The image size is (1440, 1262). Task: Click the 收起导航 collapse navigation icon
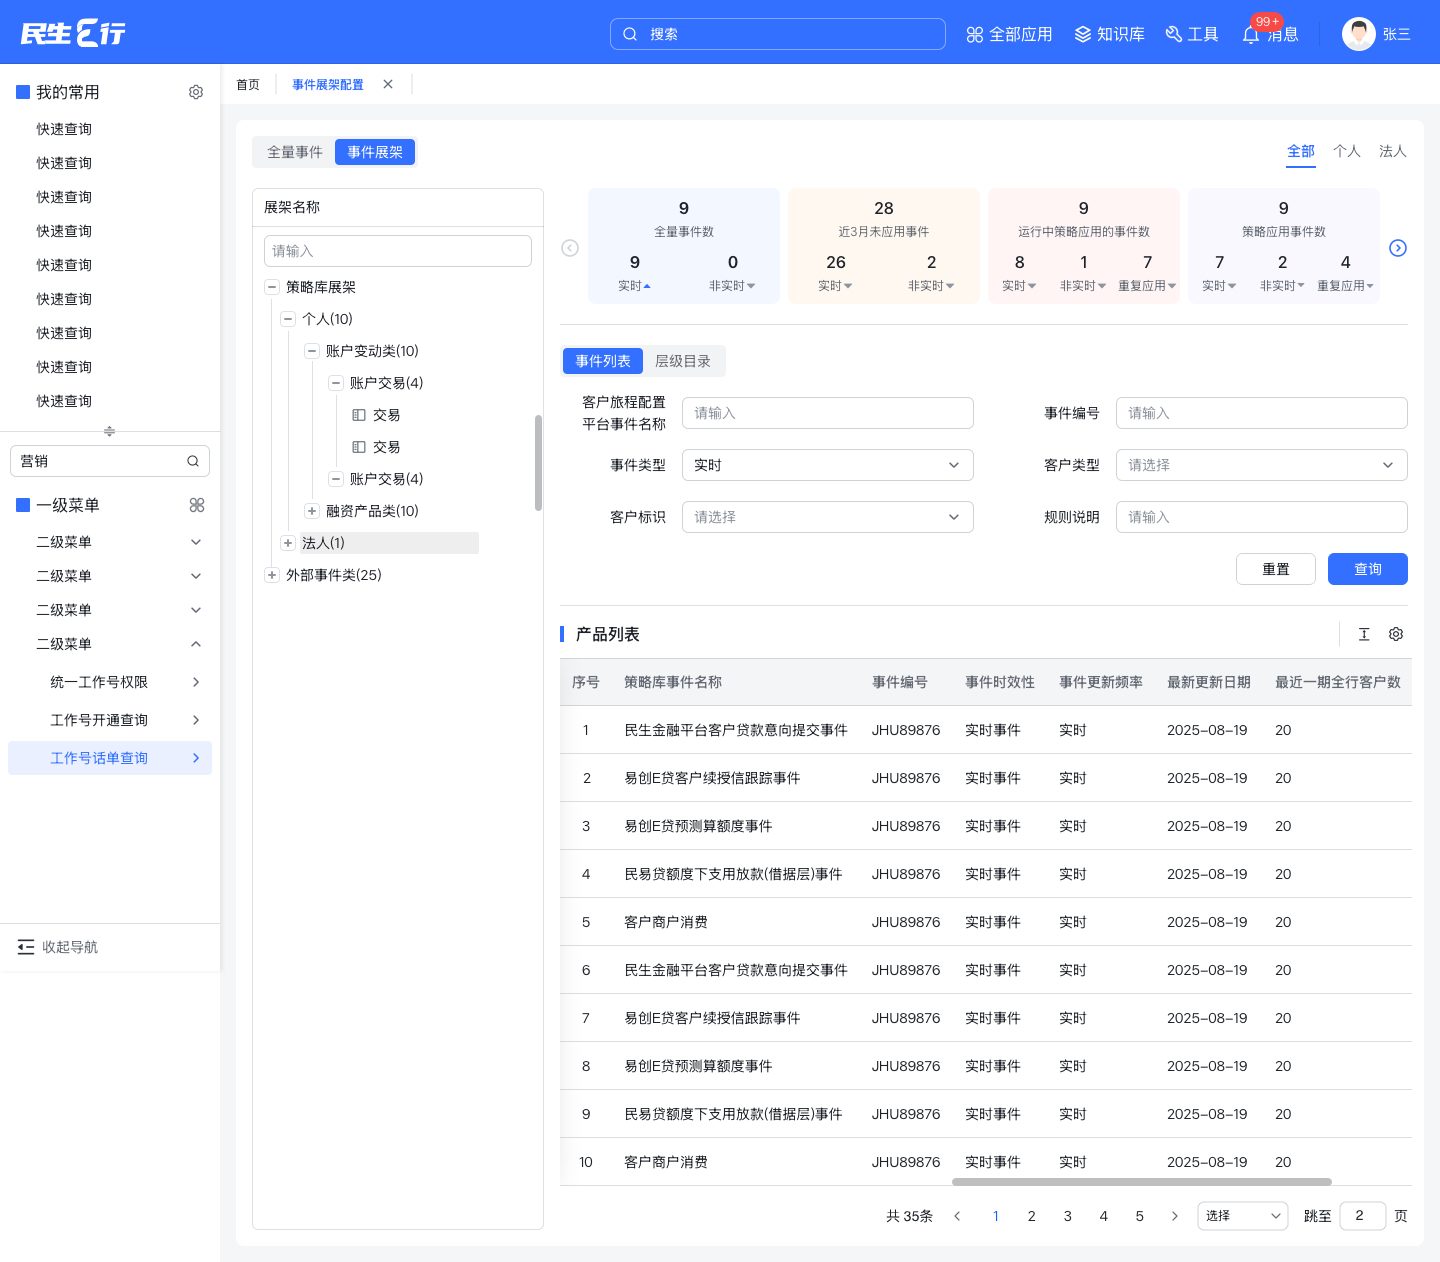(x=26, y=947)
